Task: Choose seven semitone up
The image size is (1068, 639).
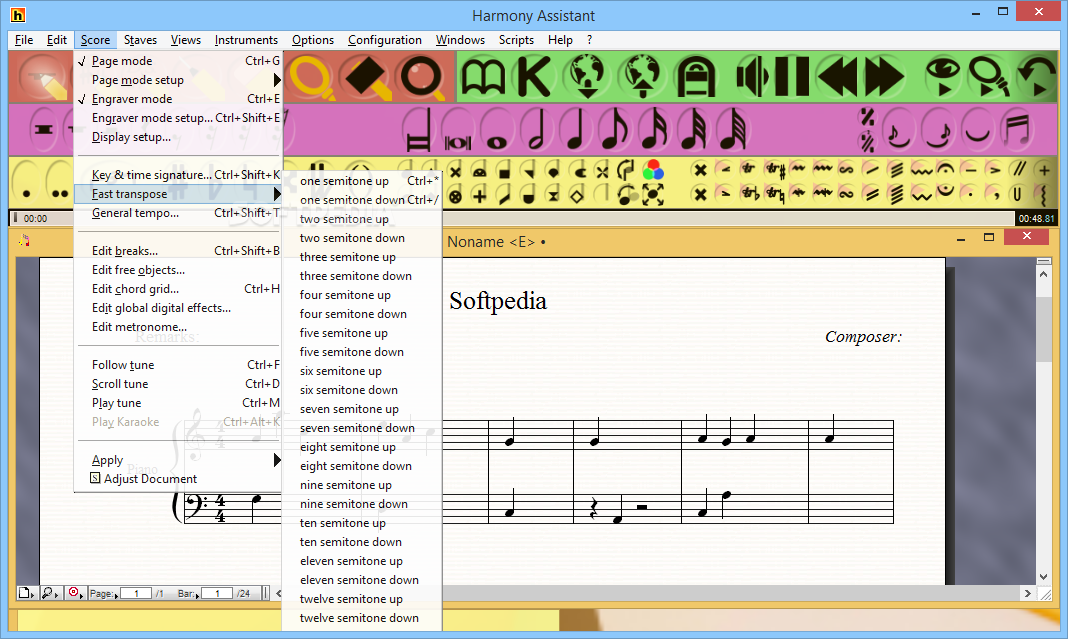Action: pos(362,409)
